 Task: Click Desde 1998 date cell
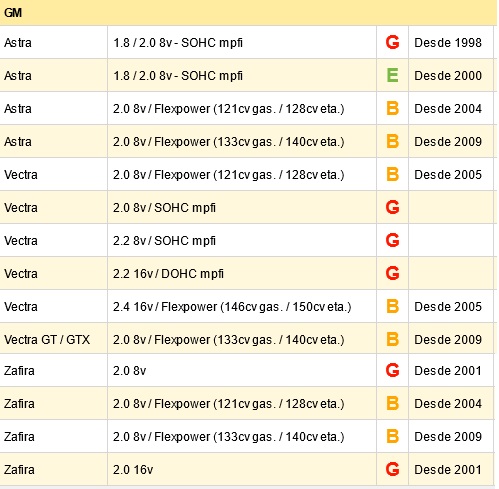(x=451, y=42)
